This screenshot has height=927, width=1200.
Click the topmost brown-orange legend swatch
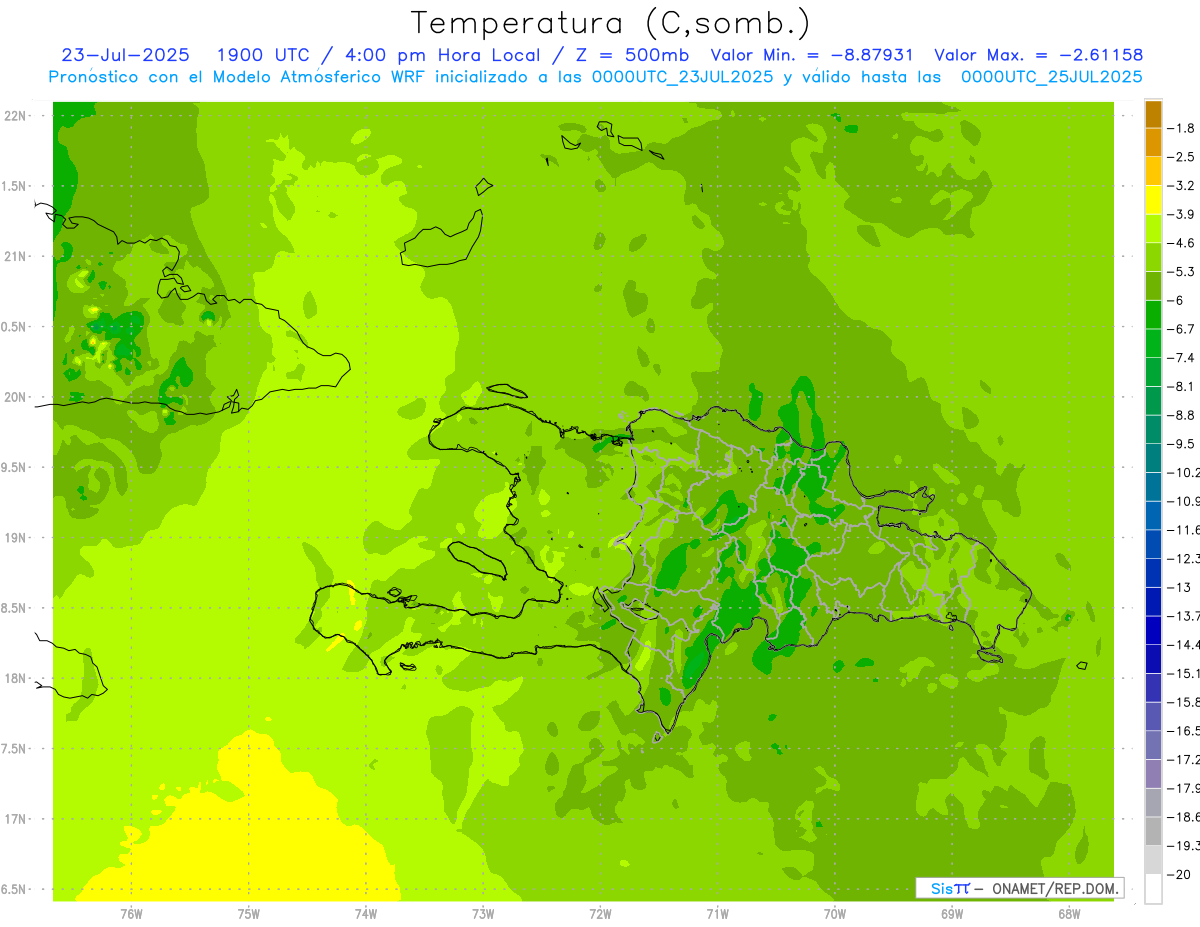(1153, 114)
